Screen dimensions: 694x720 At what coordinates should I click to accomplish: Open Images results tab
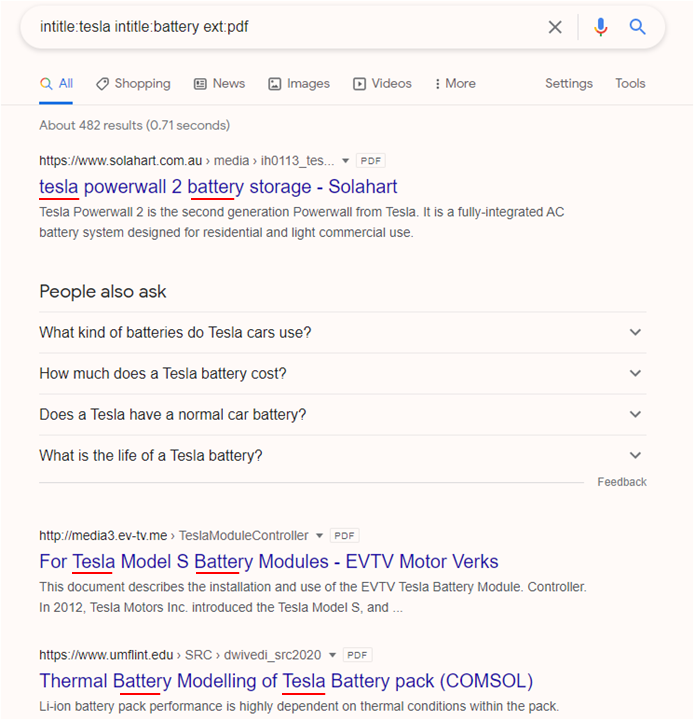(299, 84)
